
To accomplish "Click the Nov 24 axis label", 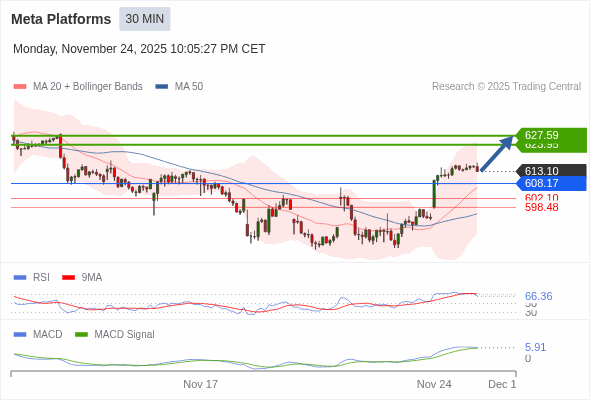I will [x=434, y=384].
